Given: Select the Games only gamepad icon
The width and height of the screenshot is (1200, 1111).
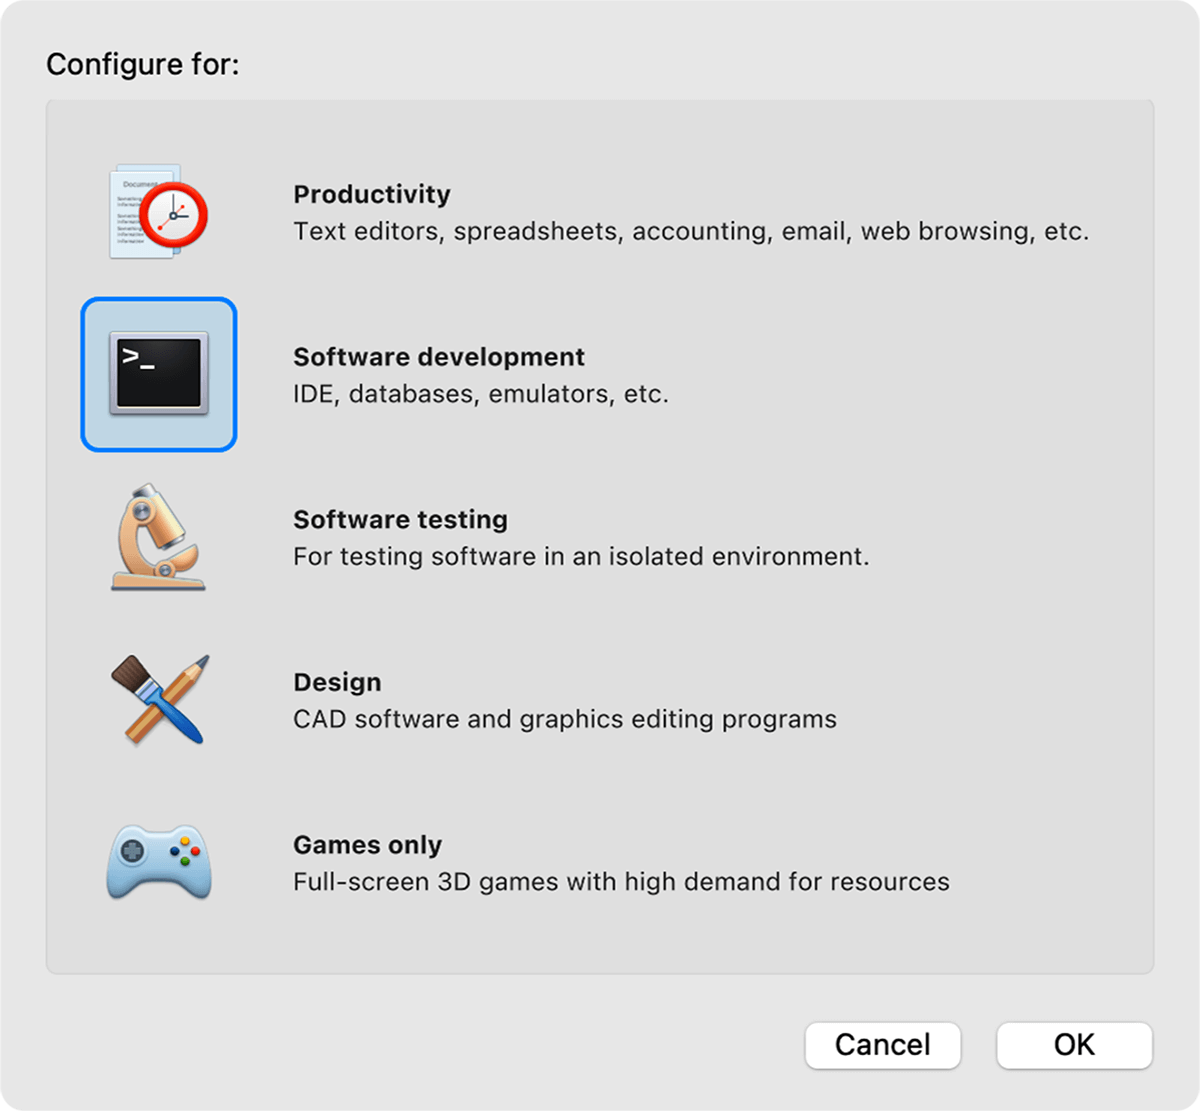Looking at the screenshot, I should [159, 862].
